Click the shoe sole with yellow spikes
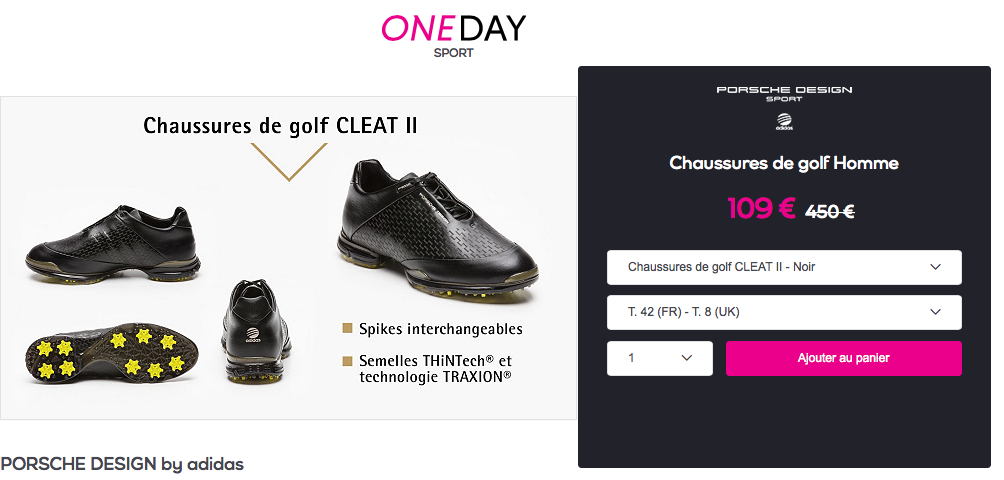 click(112, 352)
